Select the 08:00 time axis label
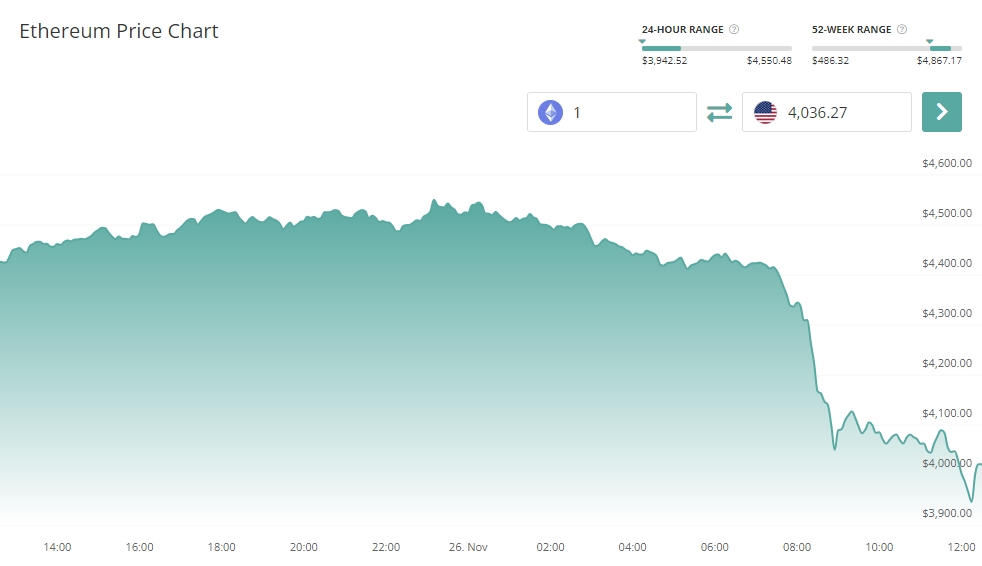Screen dimensions: 982x566 pyautogui.click(x=797, y=547)
